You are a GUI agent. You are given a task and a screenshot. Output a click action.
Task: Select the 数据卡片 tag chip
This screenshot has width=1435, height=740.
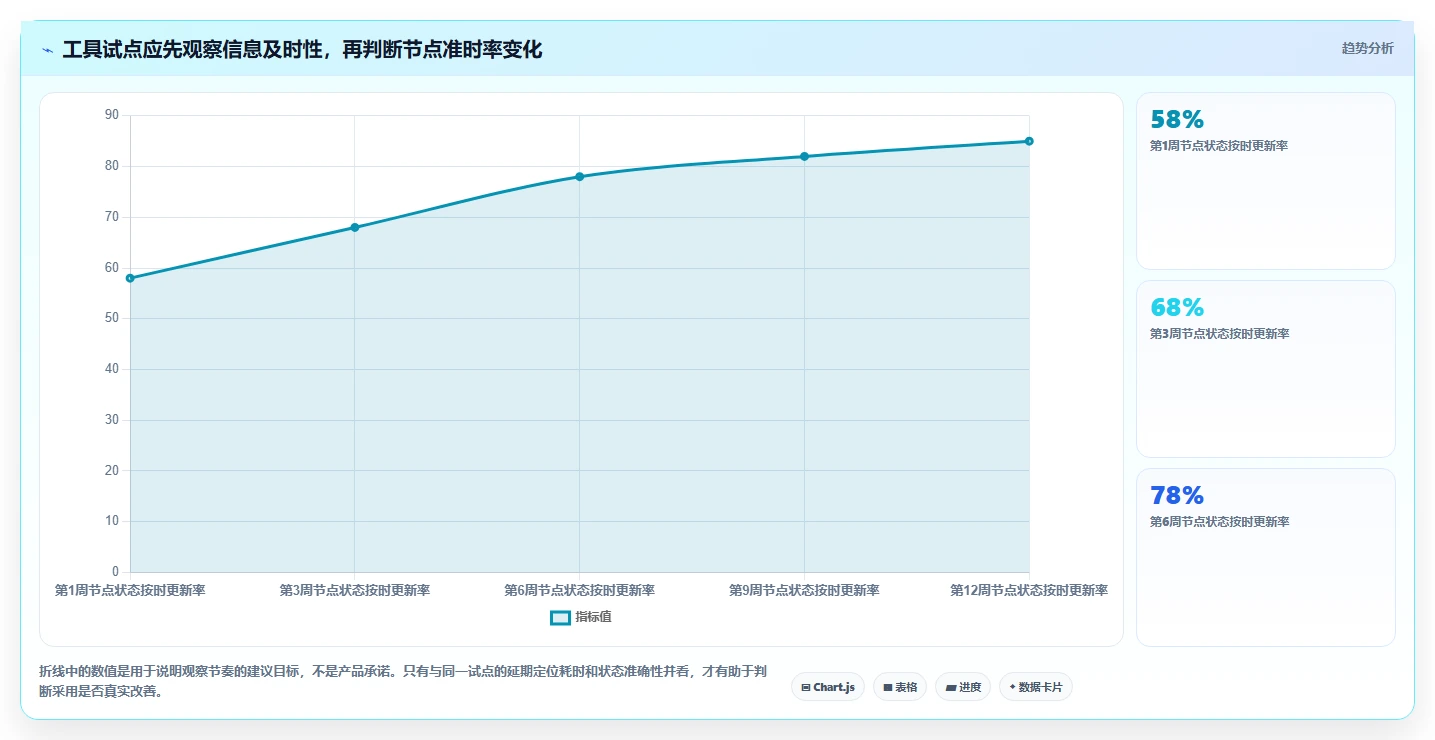pos(1036,687)
